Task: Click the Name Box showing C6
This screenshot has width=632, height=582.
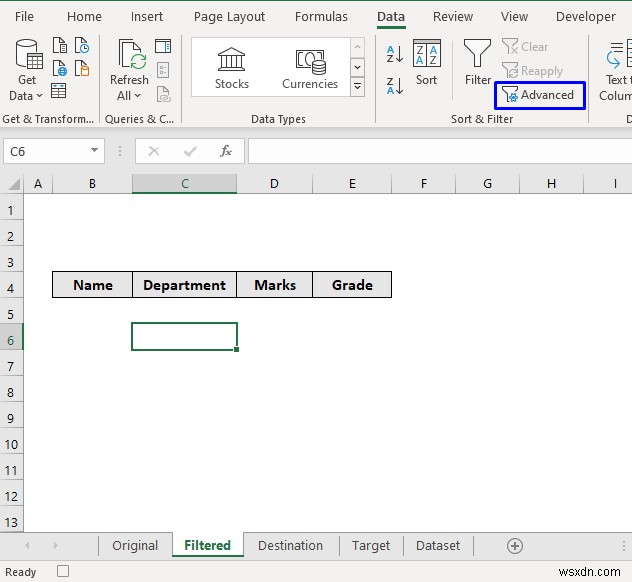Action: point(46,151)
